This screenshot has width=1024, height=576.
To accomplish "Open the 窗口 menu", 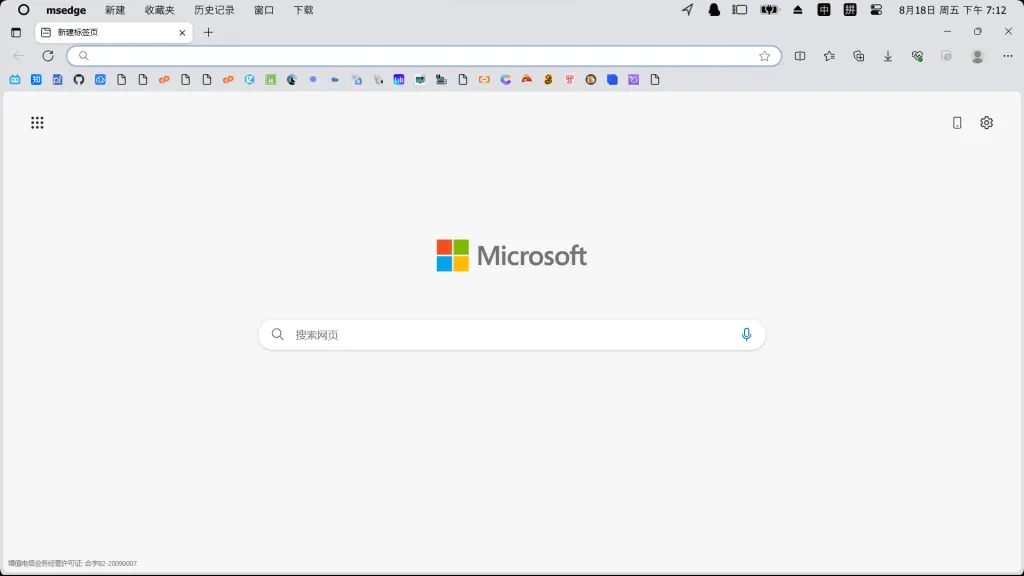I will [x=264, y=10].
